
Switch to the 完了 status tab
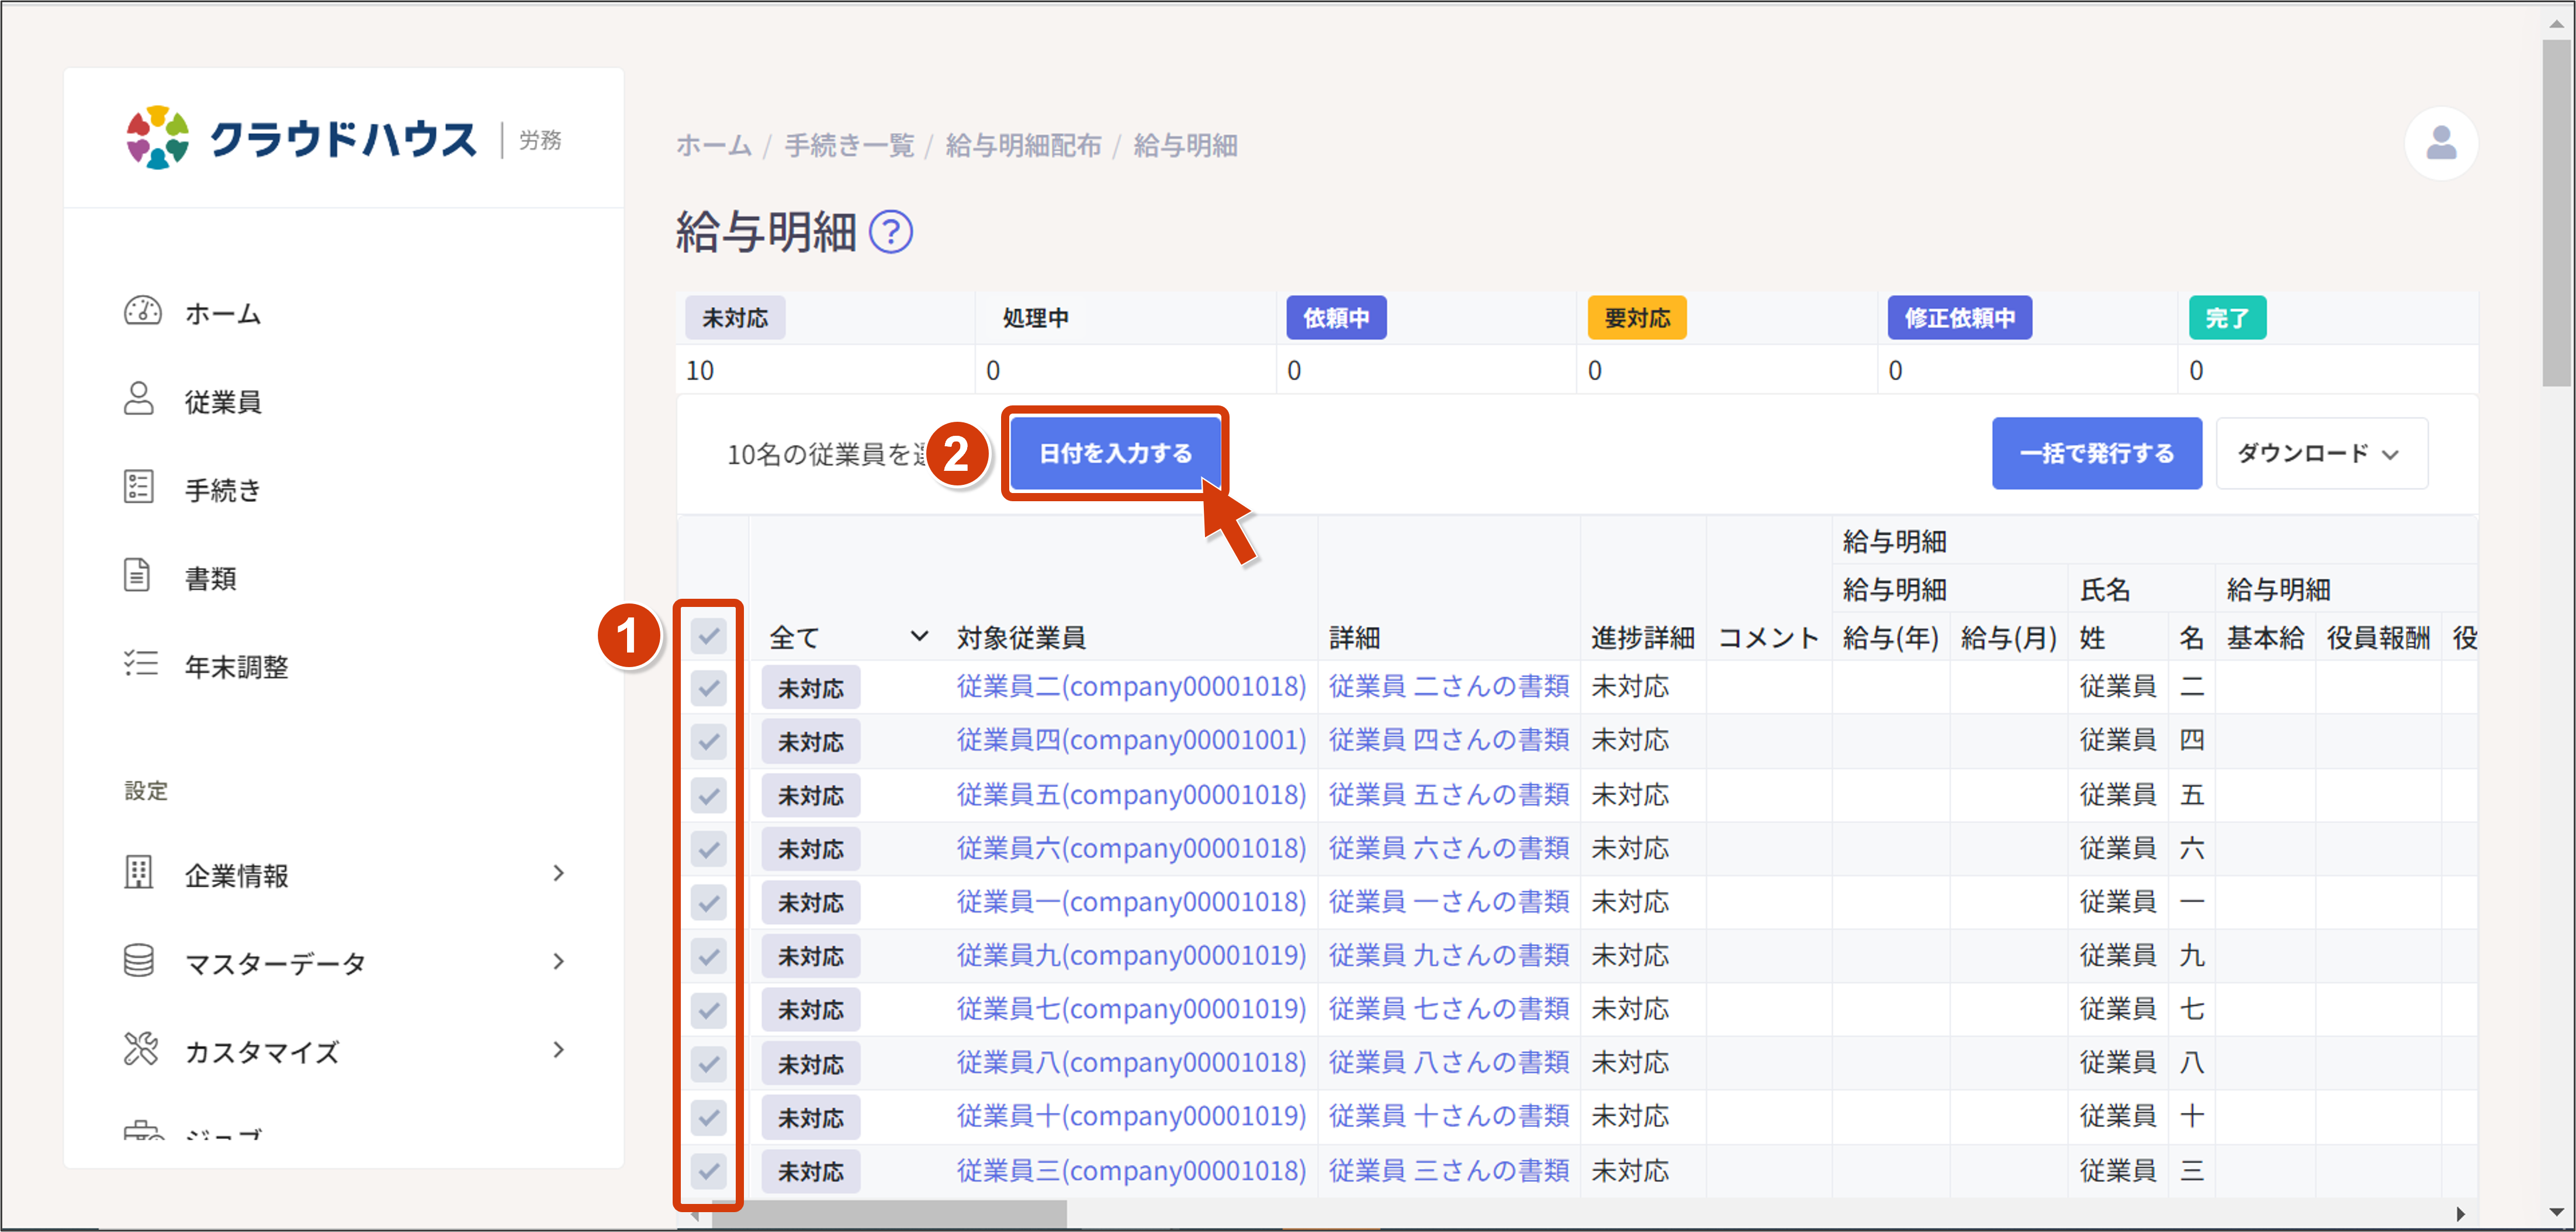click(x=2227, y=317)
